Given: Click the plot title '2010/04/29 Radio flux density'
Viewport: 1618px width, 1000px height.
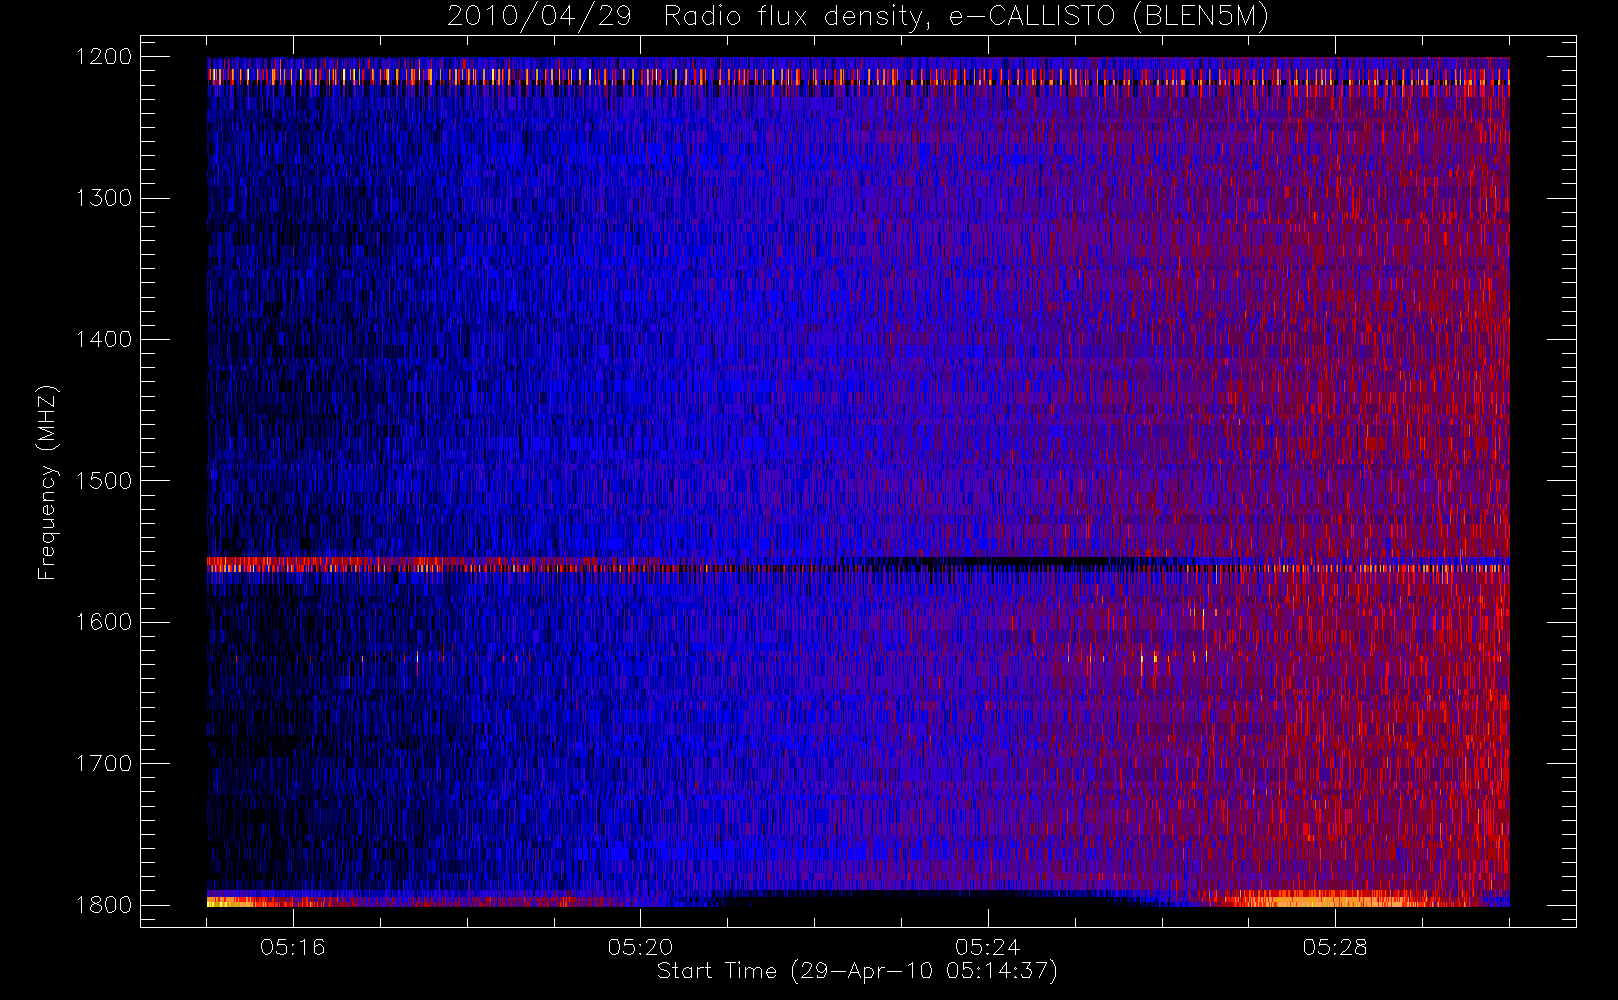Looking at the screenshot, I should (857, 17).
